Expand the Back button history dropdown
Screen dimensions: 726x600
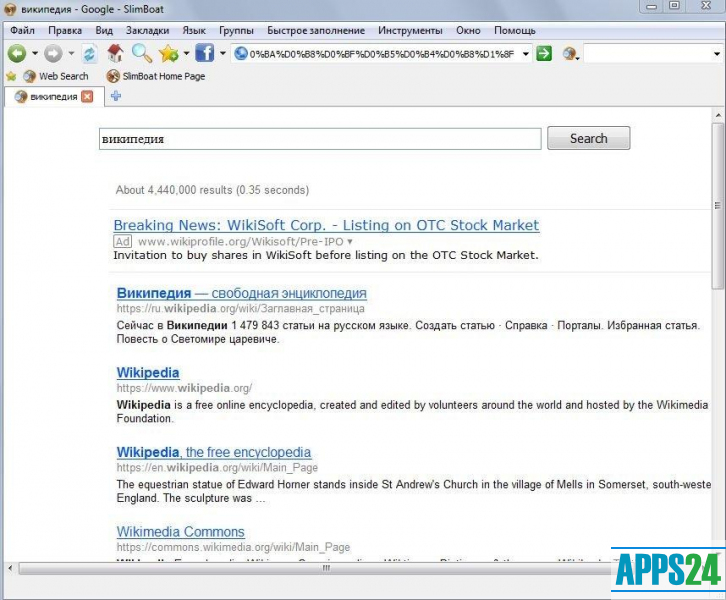(x=35, y=54)
